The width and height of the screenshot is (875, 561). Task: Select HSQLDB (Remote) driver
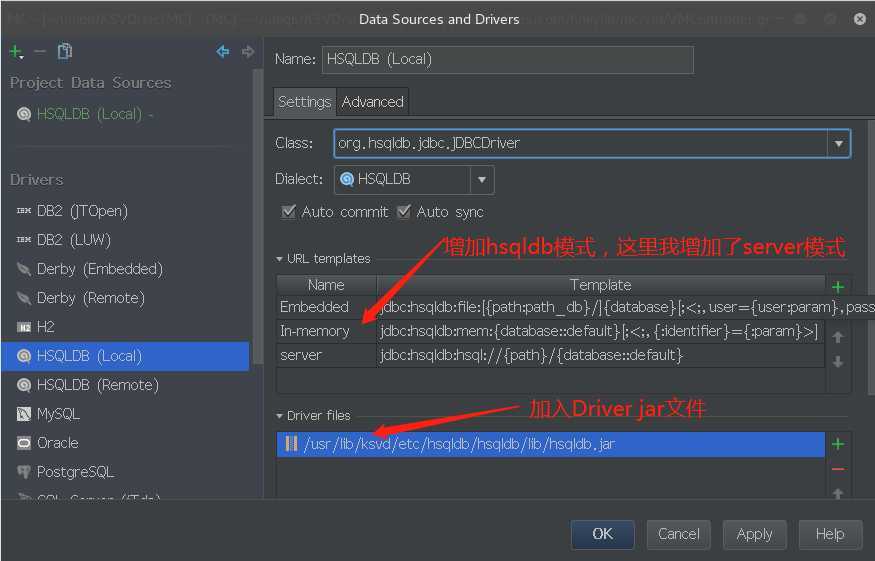pyautogui.click(x=98, y=385)
